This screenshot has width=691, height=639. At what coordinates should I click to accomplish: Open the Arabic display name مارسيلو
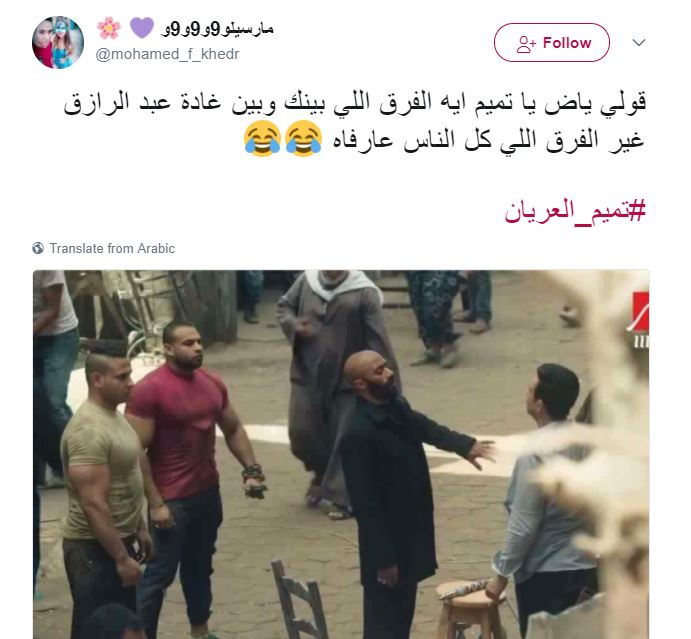tap(218, 29)
